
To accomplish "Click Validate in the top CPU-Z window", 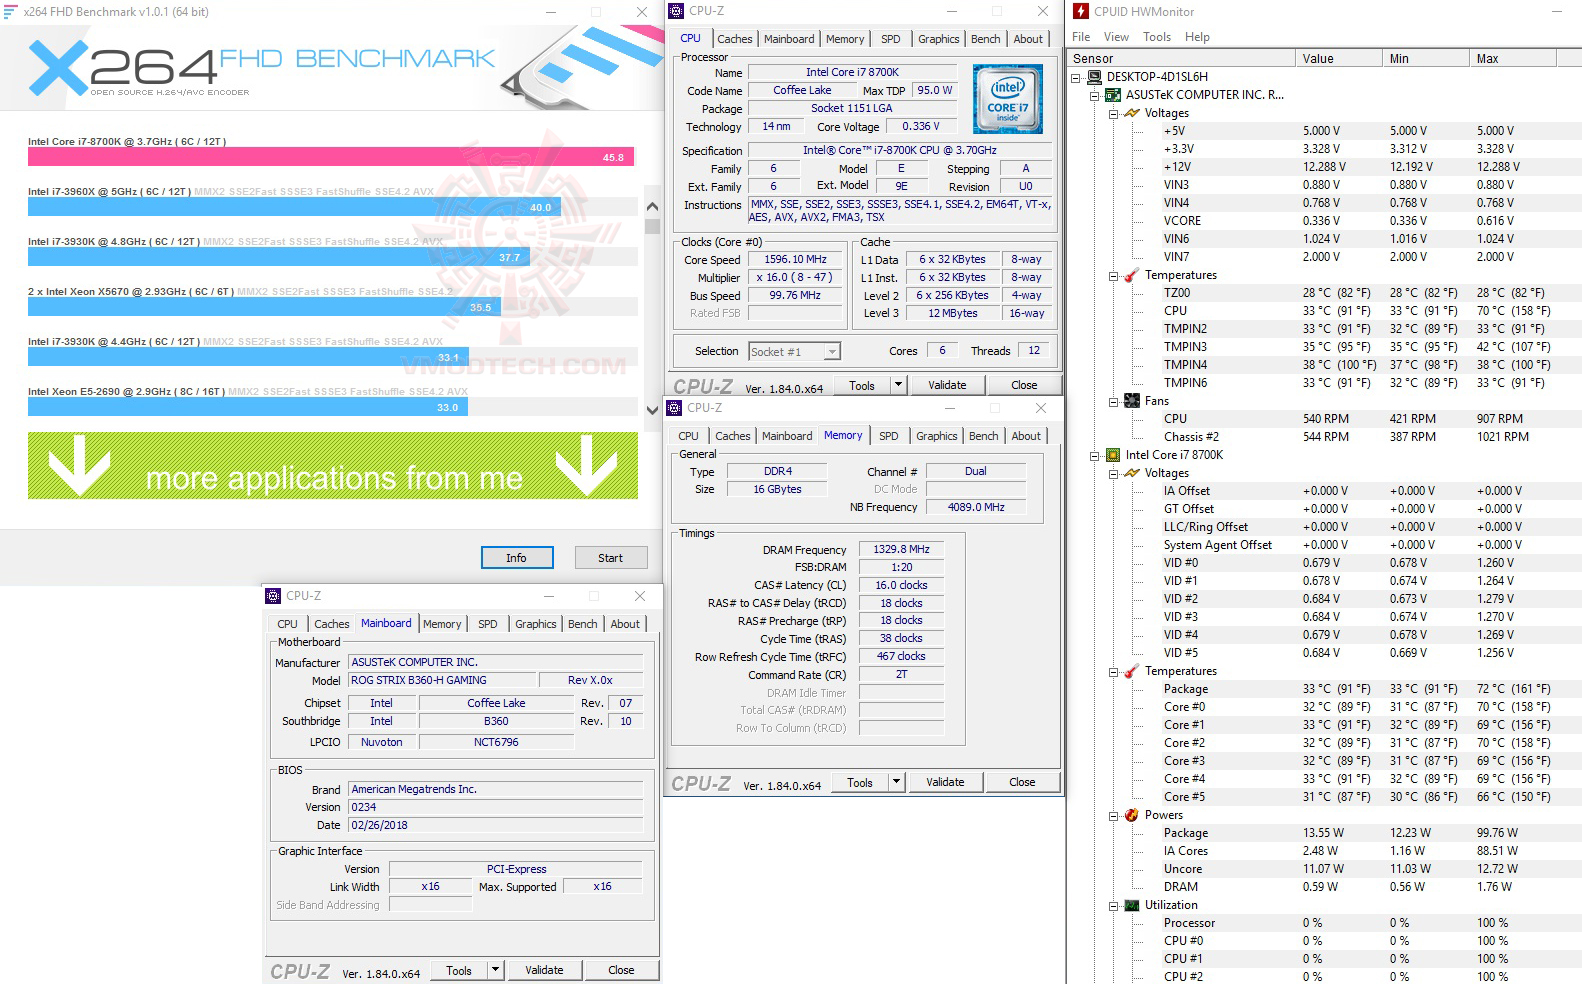I will click(x=947, y=385).
